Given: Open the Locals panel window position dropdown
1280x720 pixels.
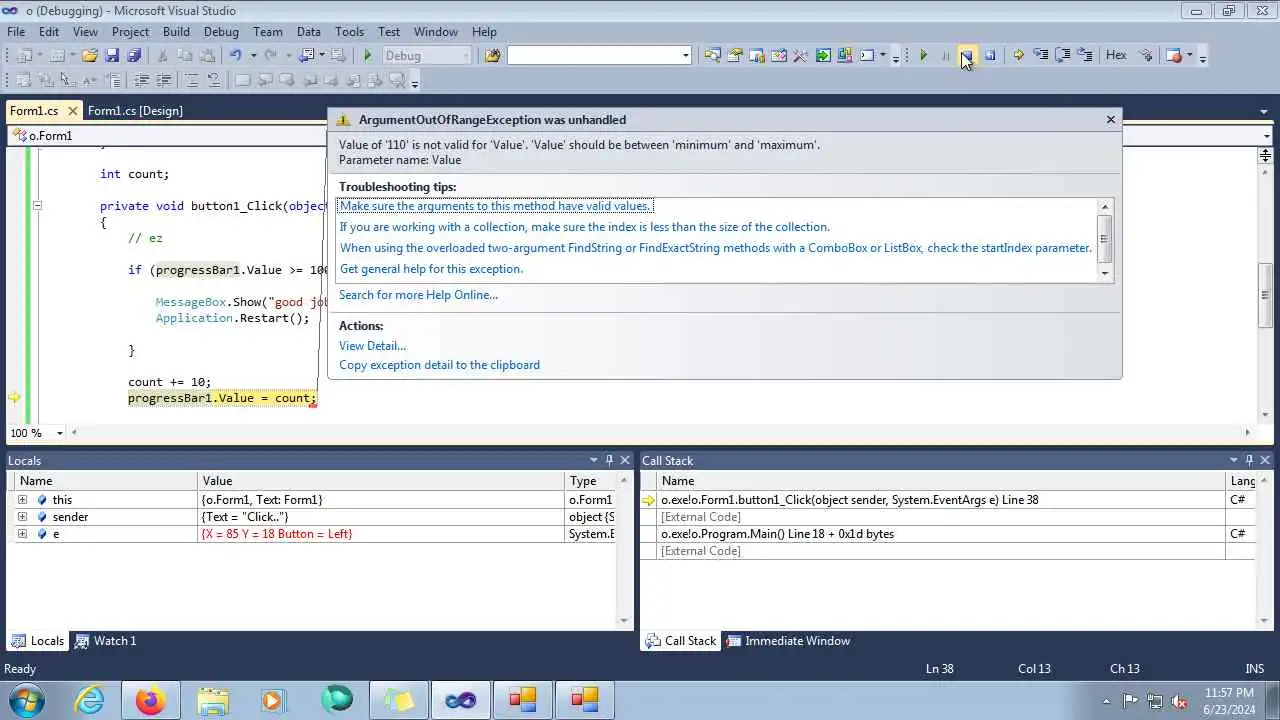Looking at the screenshot, I should click(593, 460).
